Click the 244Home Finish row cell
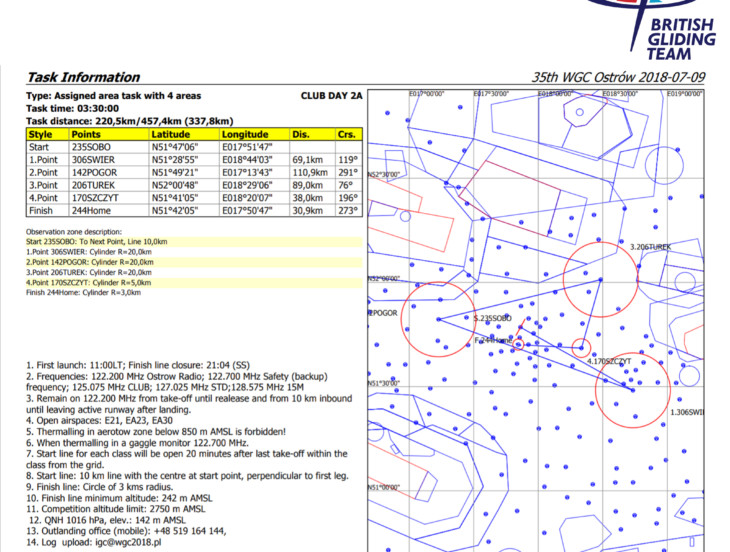Screen dimensions: 730x552 [x=92, y=211]
